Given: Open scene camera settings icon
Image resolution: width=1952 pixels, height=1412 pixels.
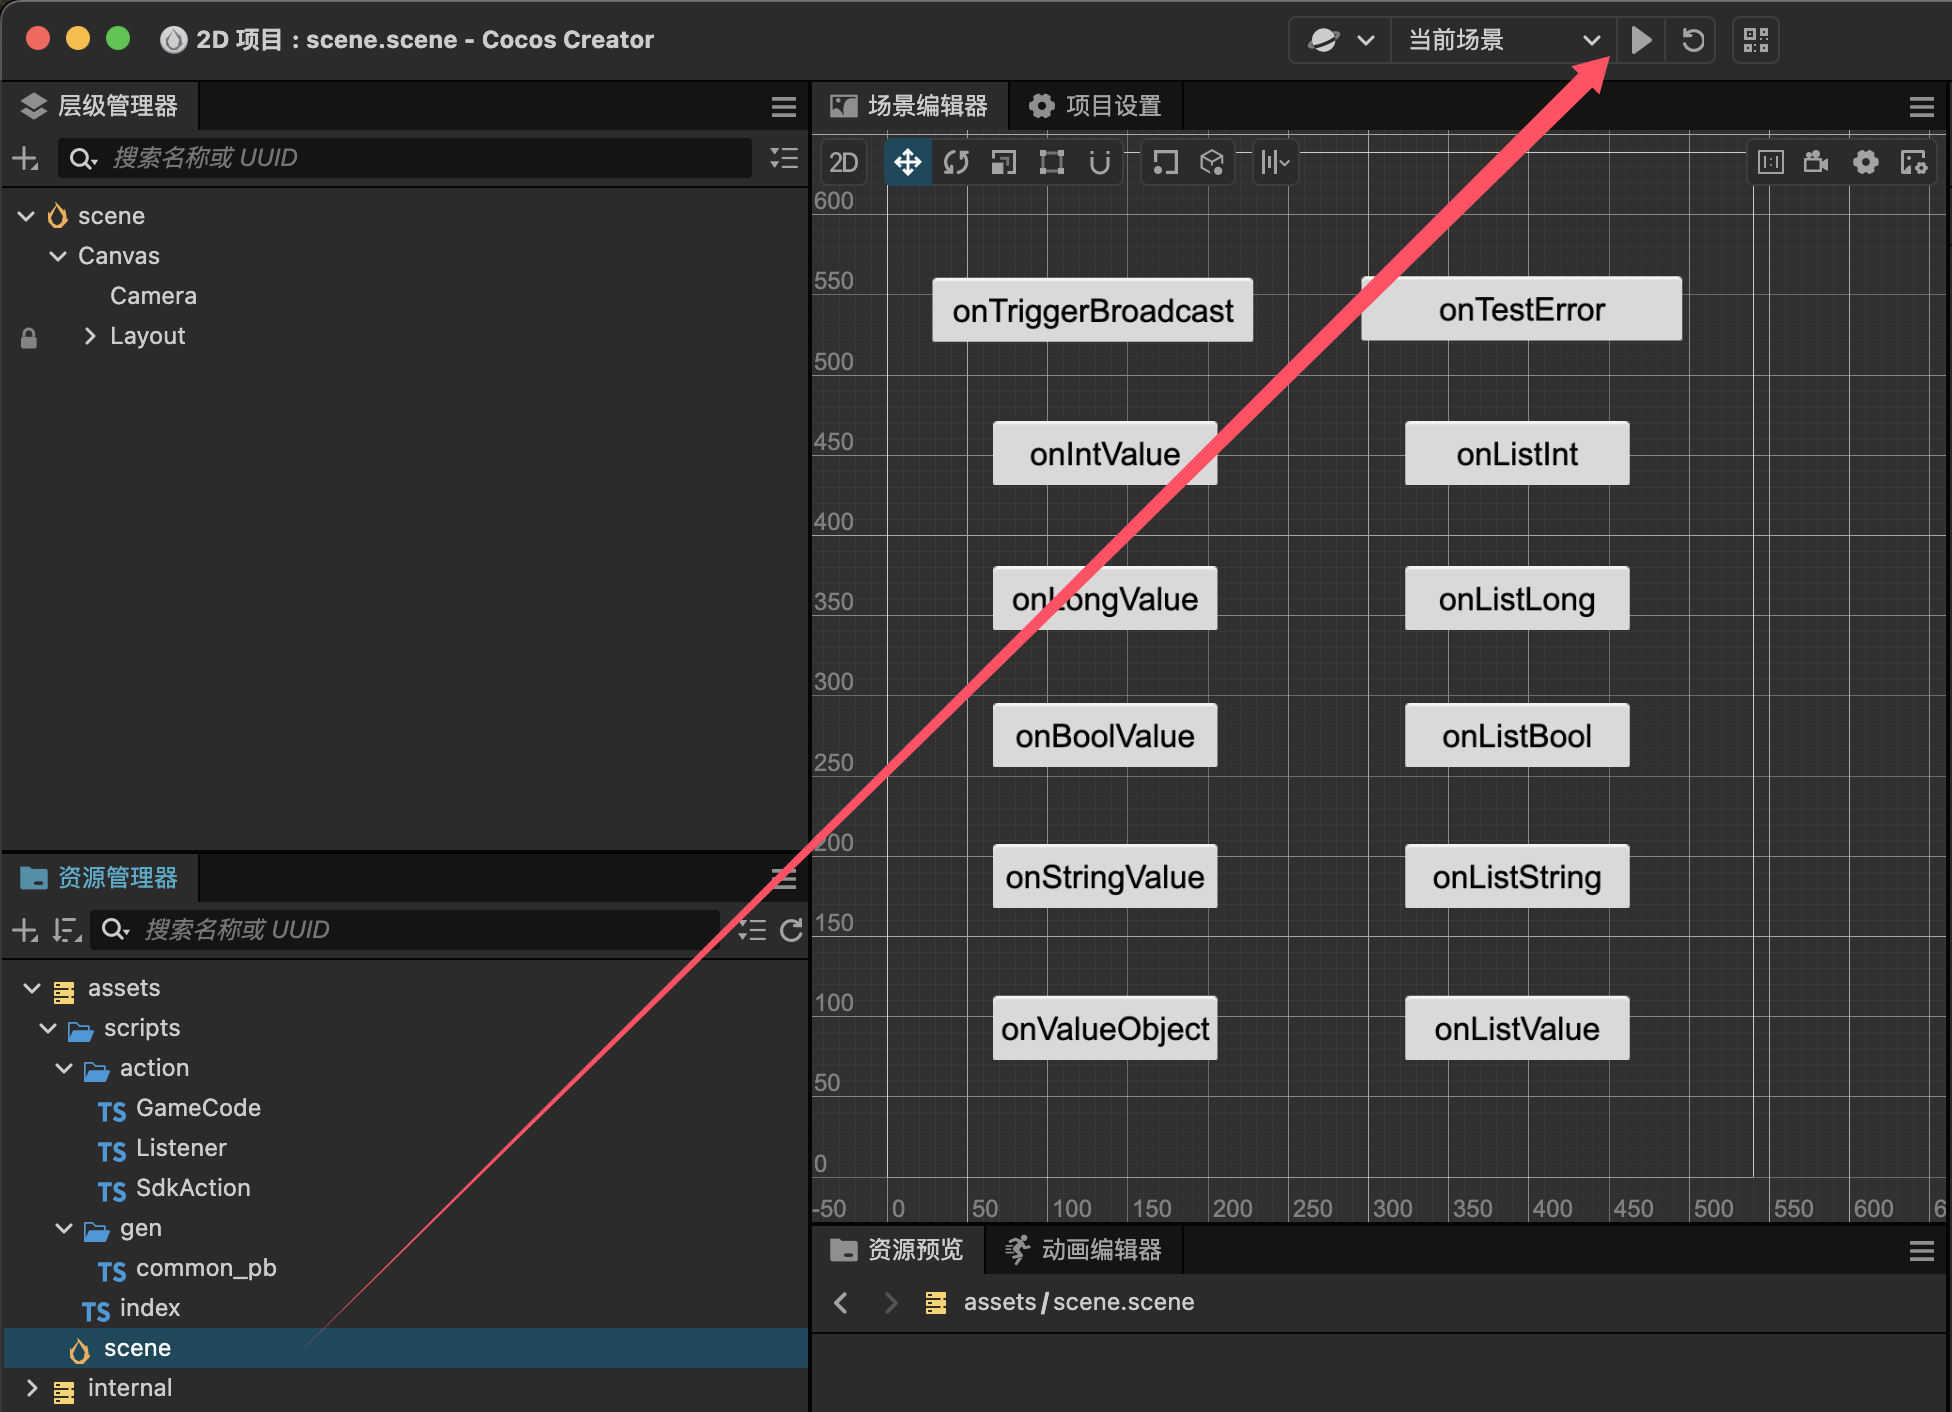Looking at the screenshot, I should pyautogui.click(x=1816, y=162).
